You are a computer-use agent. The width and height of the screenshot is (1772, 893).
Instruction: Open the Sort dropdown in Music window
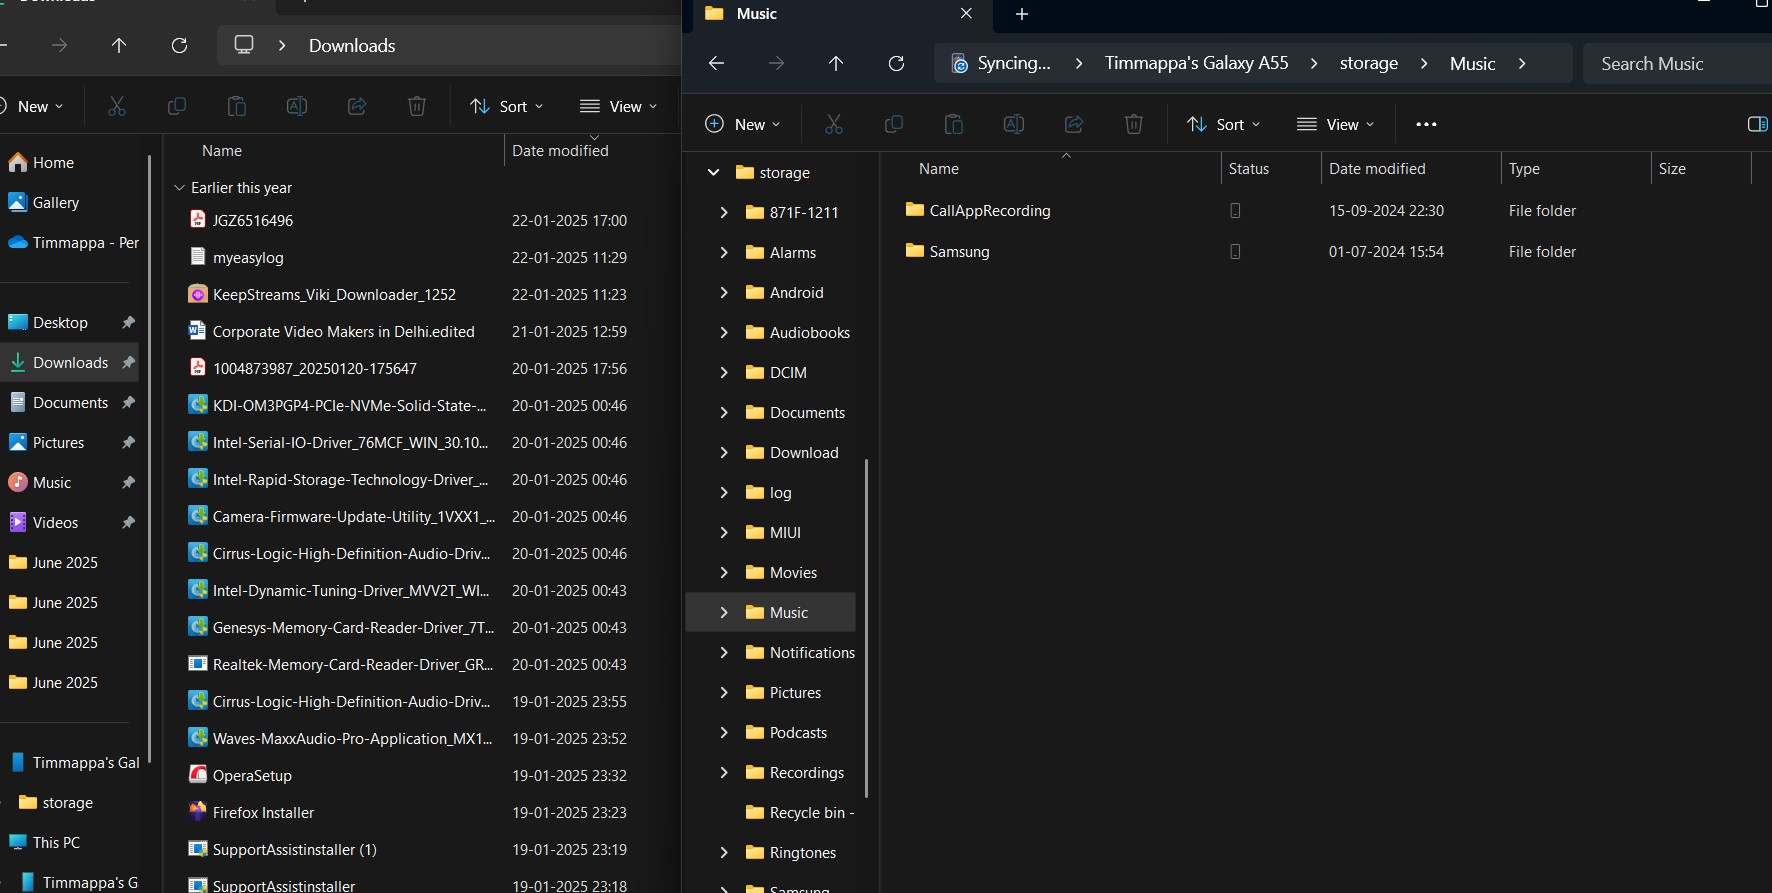pyautogui.click(x=1224, y=124)
